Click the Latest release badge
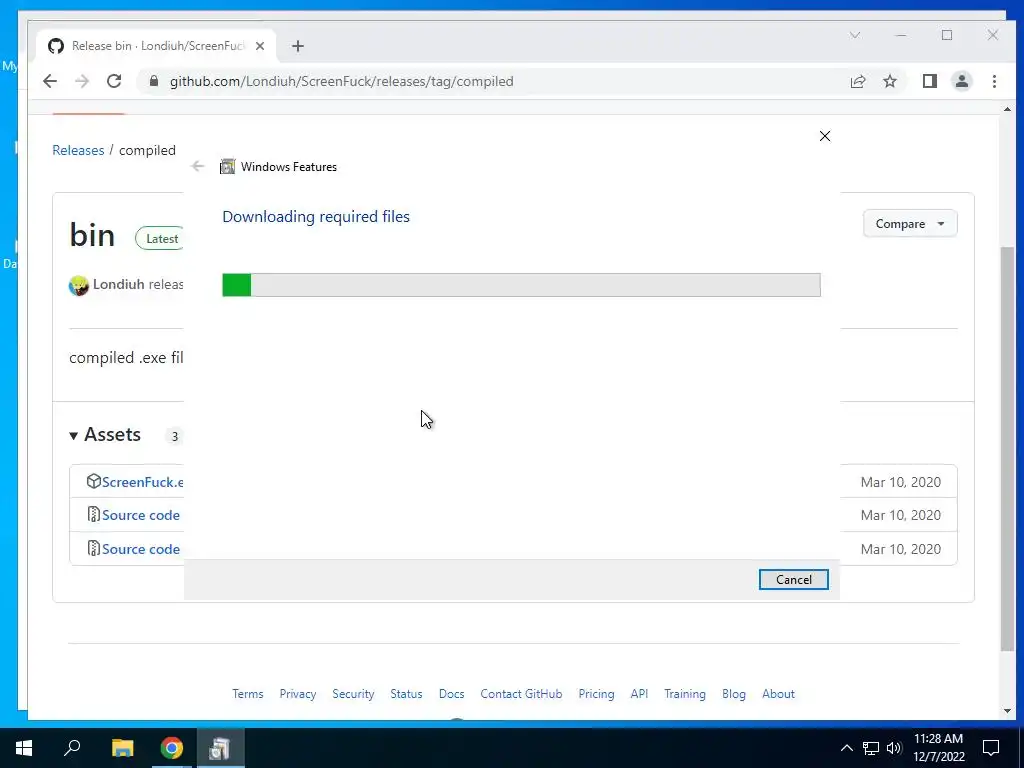The image size is (1024, 768). (159, 238)
